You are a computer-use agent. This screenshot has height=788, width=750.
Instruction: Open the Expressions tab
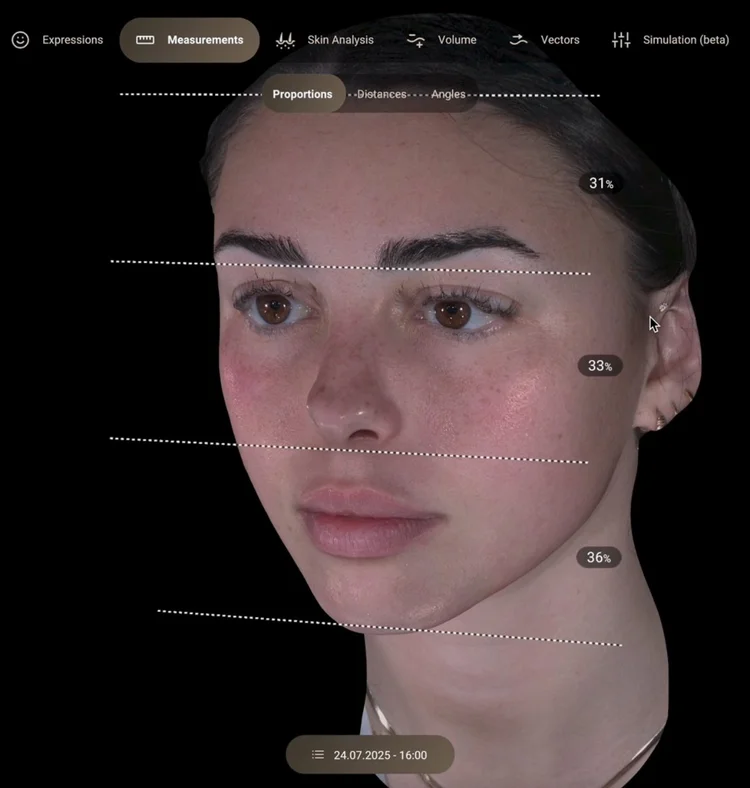(x=57, y=40)
